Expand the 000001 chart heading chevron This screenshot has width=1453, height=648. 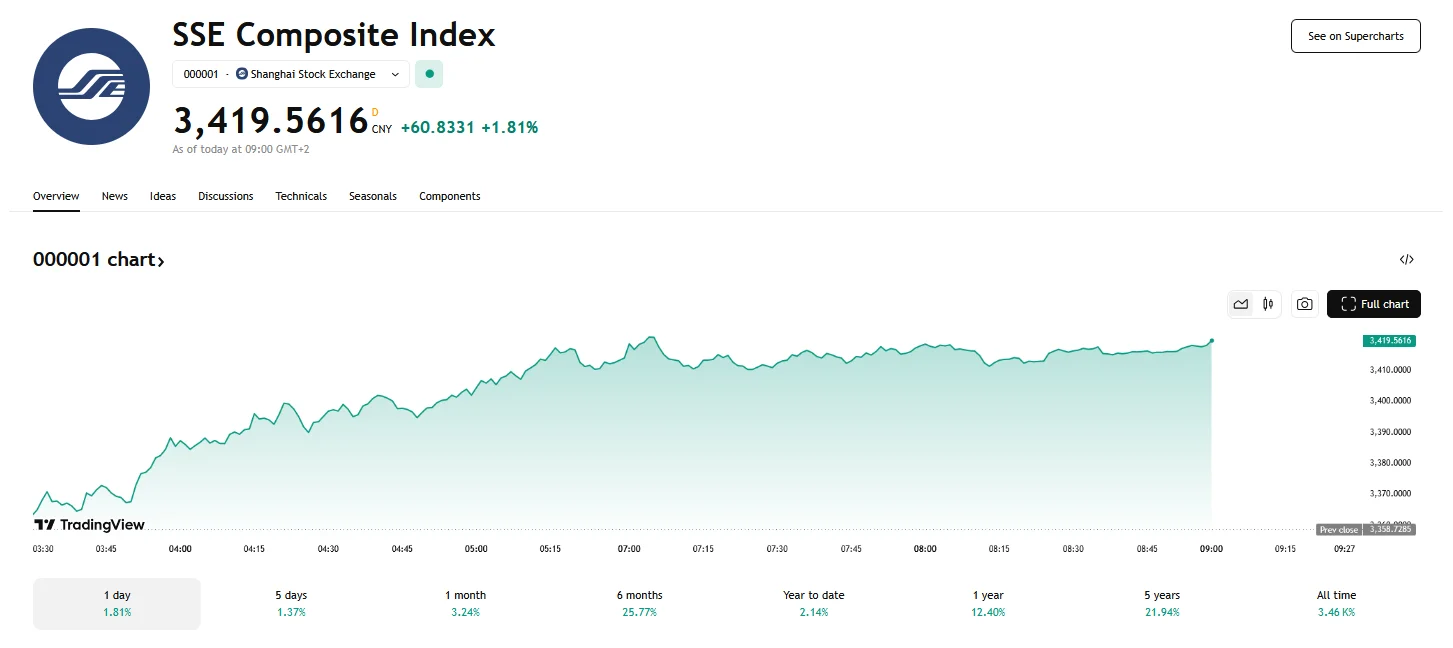163,260
